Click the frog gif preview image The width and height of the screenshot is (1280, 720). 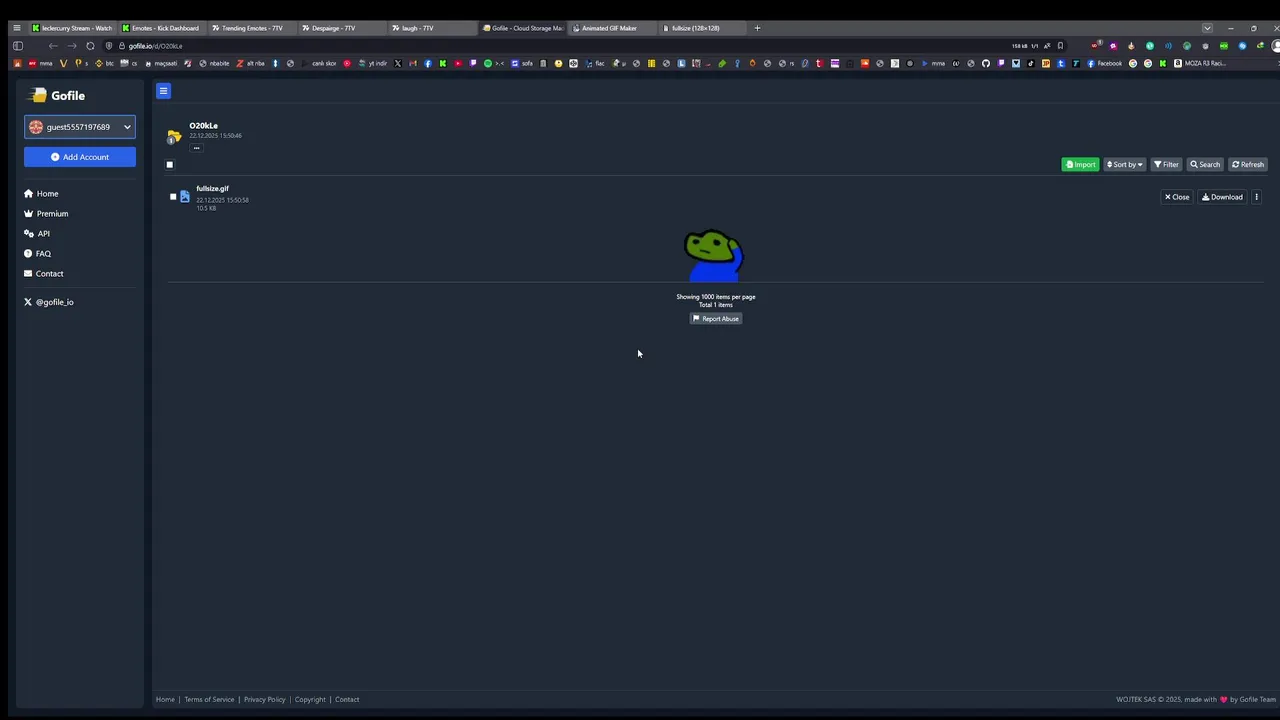coord(714,256)
